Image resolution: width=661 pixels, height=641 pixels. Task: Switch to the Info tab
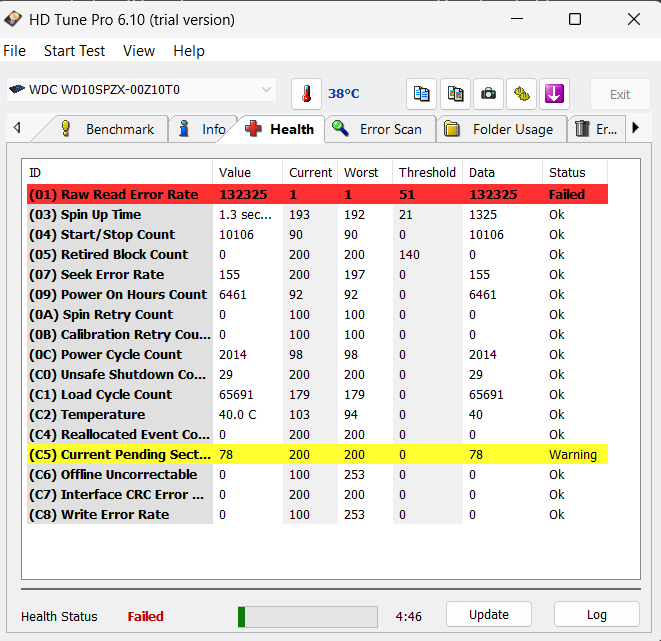tap(202, 129)
